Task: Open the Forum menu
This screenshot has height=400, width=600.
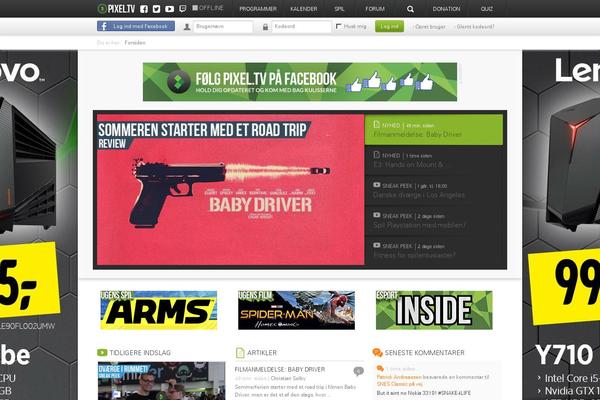Action: click(x=375, y=9)
